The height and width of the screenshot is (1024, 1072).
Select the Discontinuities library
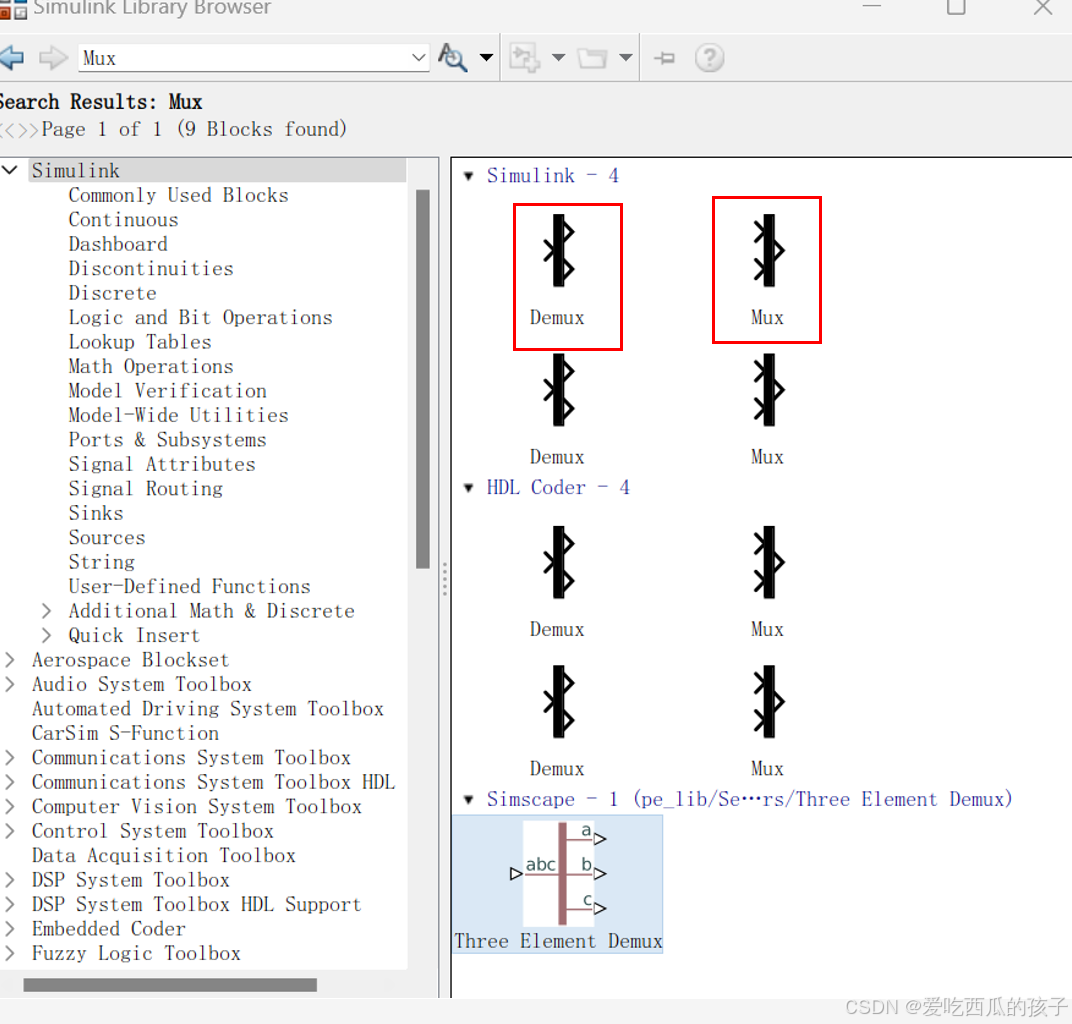[x=151, y=268]
